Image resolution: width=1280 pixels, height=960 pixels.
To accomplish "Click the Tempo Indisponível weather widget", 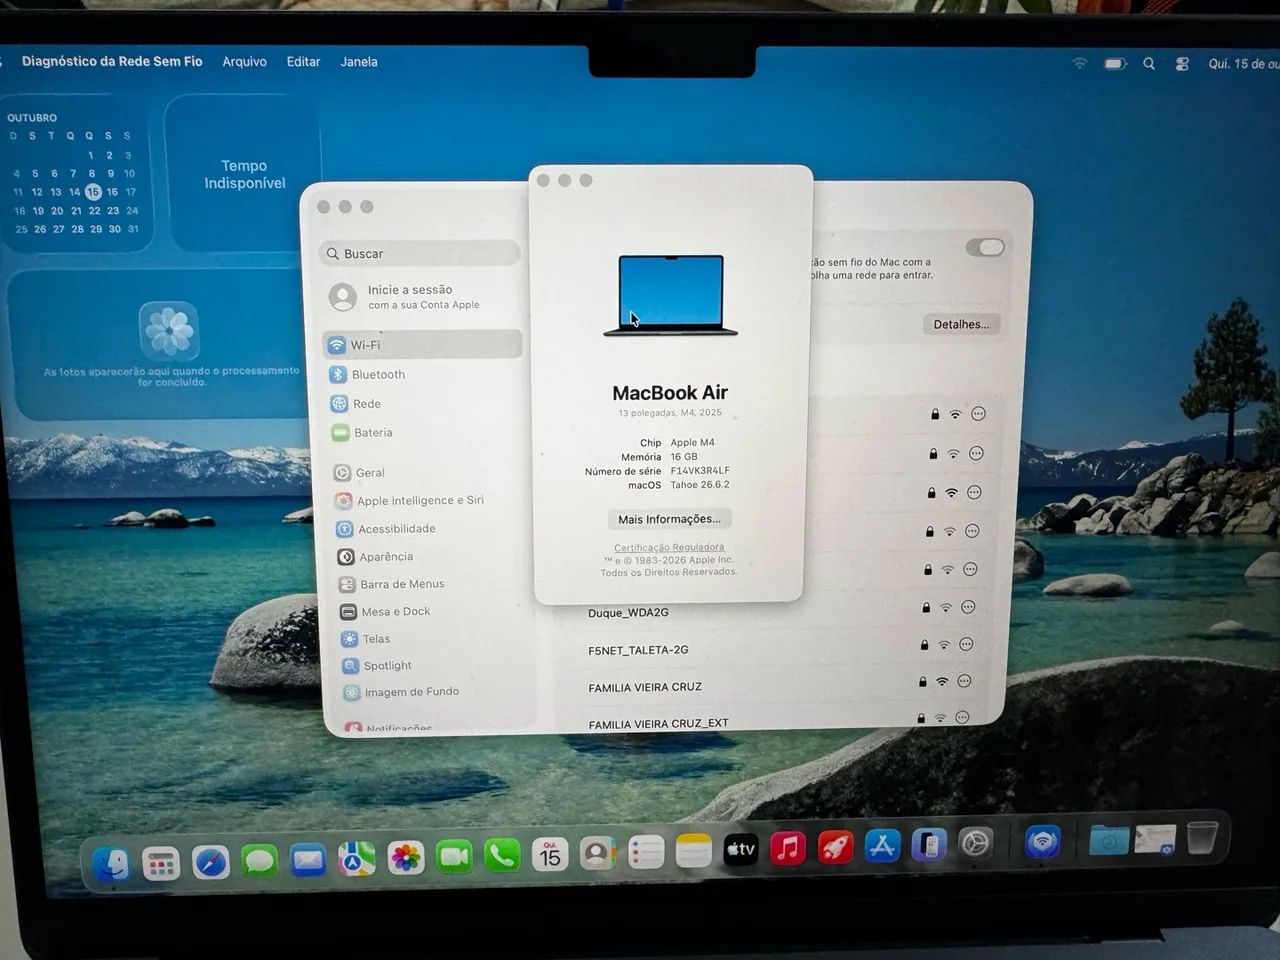I will (244, 174).
